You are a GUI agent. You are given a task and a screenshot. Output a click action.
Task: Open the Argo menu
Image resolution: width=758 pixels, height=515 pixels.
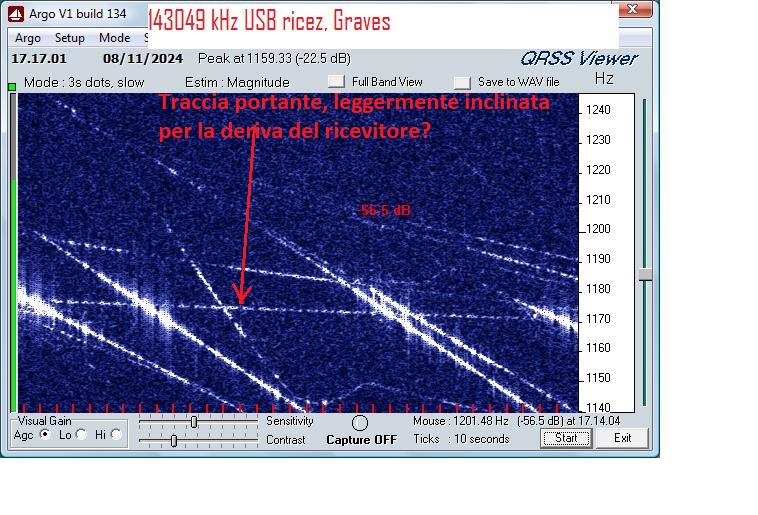[28, 38]
